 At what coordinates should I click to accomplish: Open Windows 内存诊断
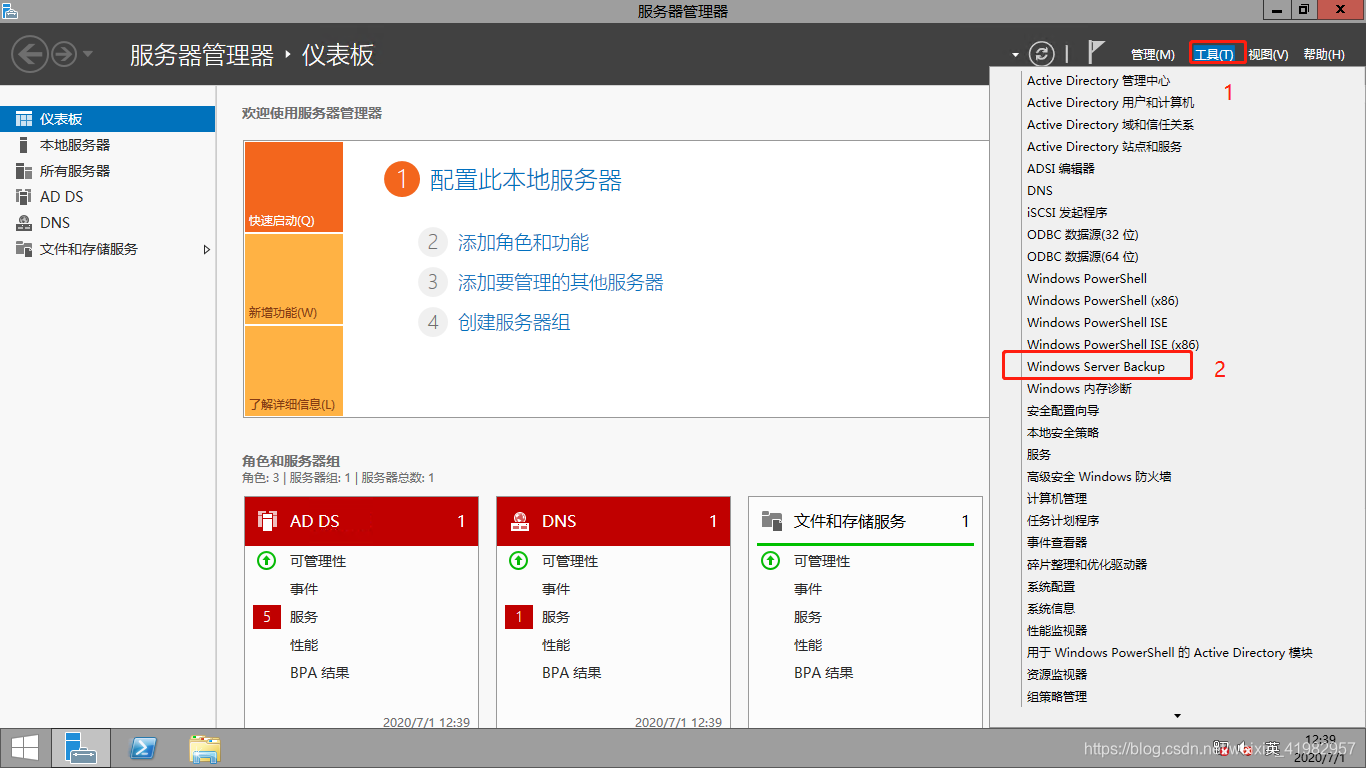[1079, 389]
